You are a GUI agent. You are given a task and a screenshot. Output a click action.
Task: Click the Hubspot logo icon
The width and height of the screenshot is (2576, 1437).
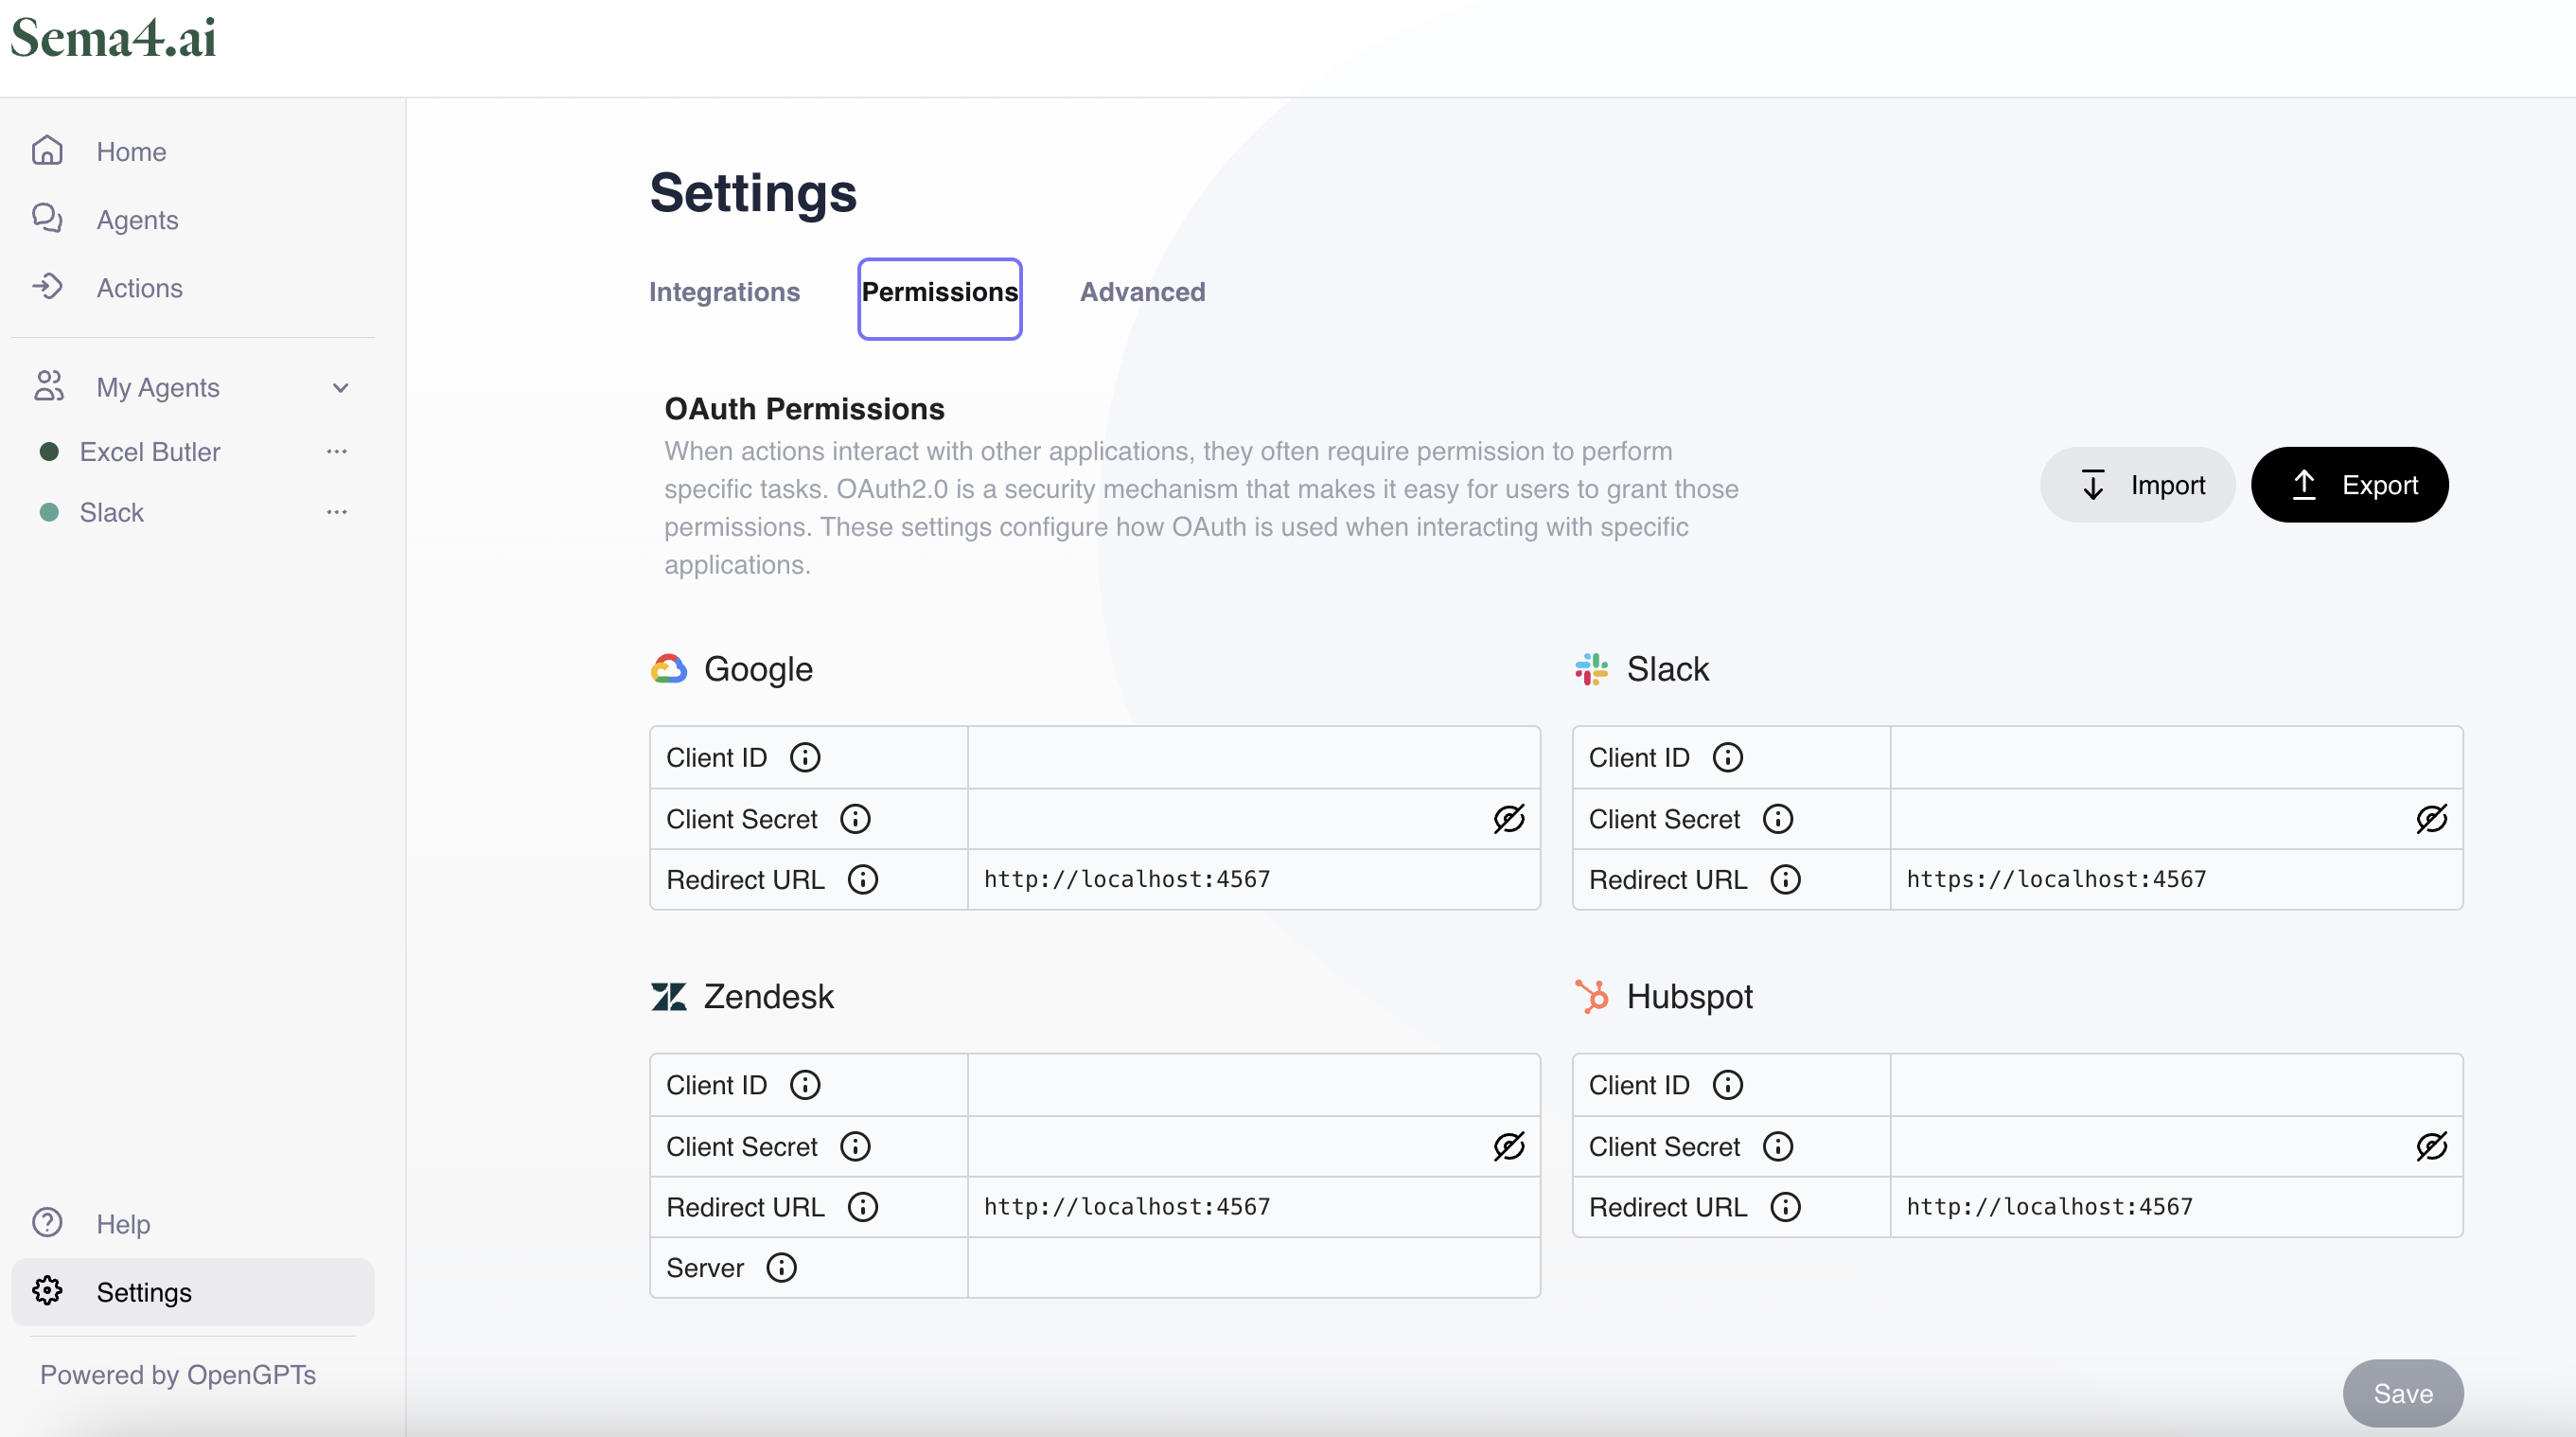click(1592, 996)
